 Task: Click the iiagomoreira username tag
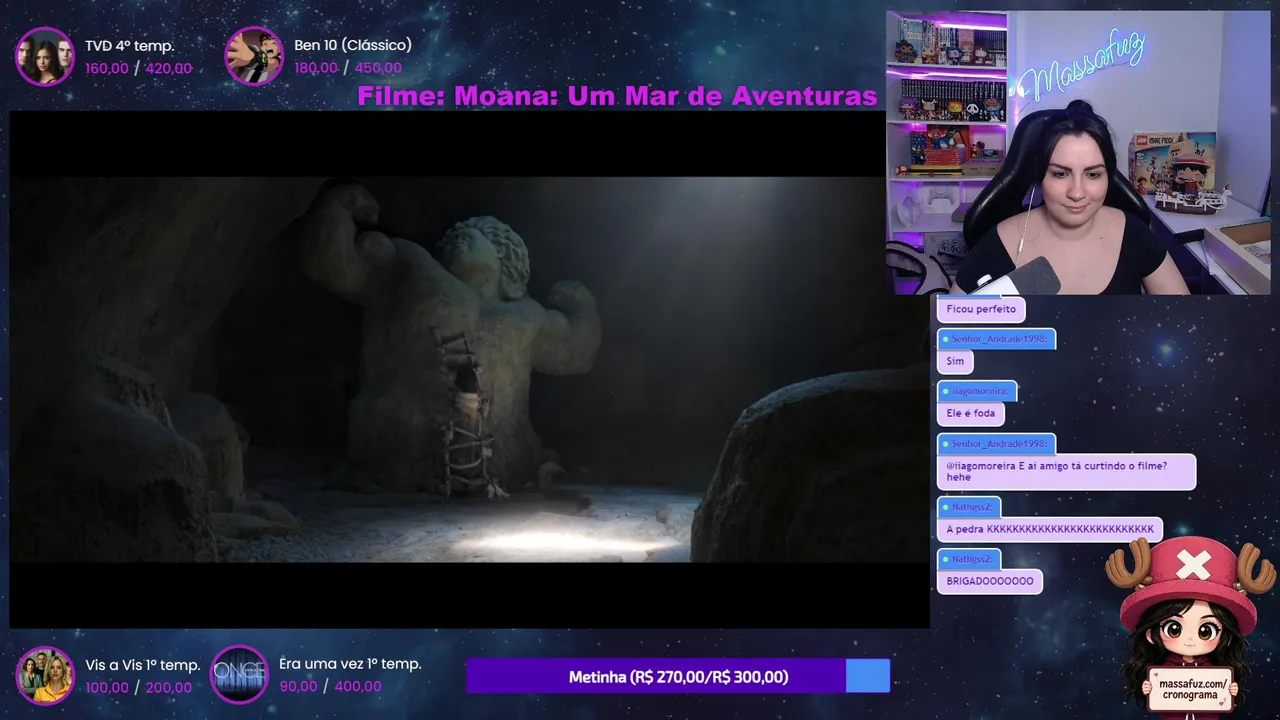[976, 391]
